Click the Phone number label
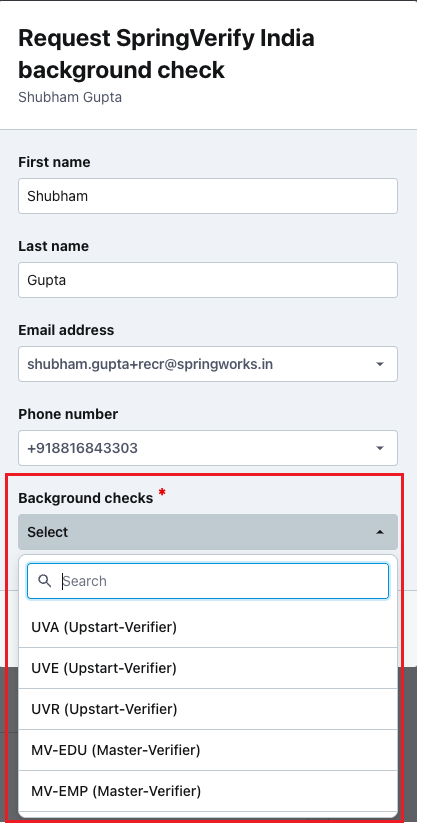Image resolution: width=426 pixels, height=826 pixels. pos(68,415)
